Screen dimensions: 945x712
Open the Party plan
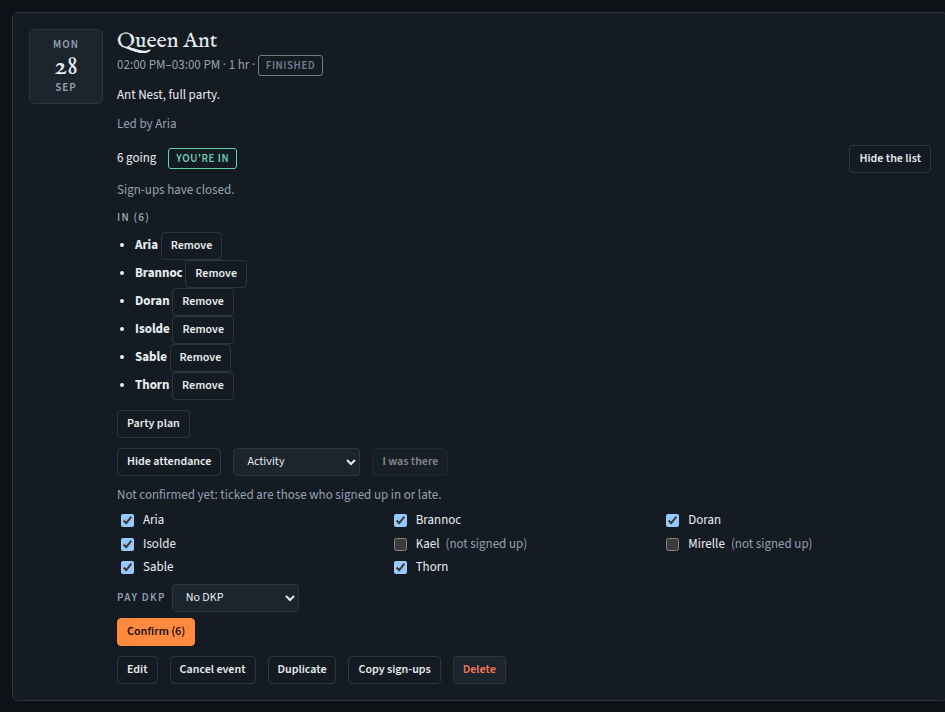pyautogui.click(x=153, y=424)
